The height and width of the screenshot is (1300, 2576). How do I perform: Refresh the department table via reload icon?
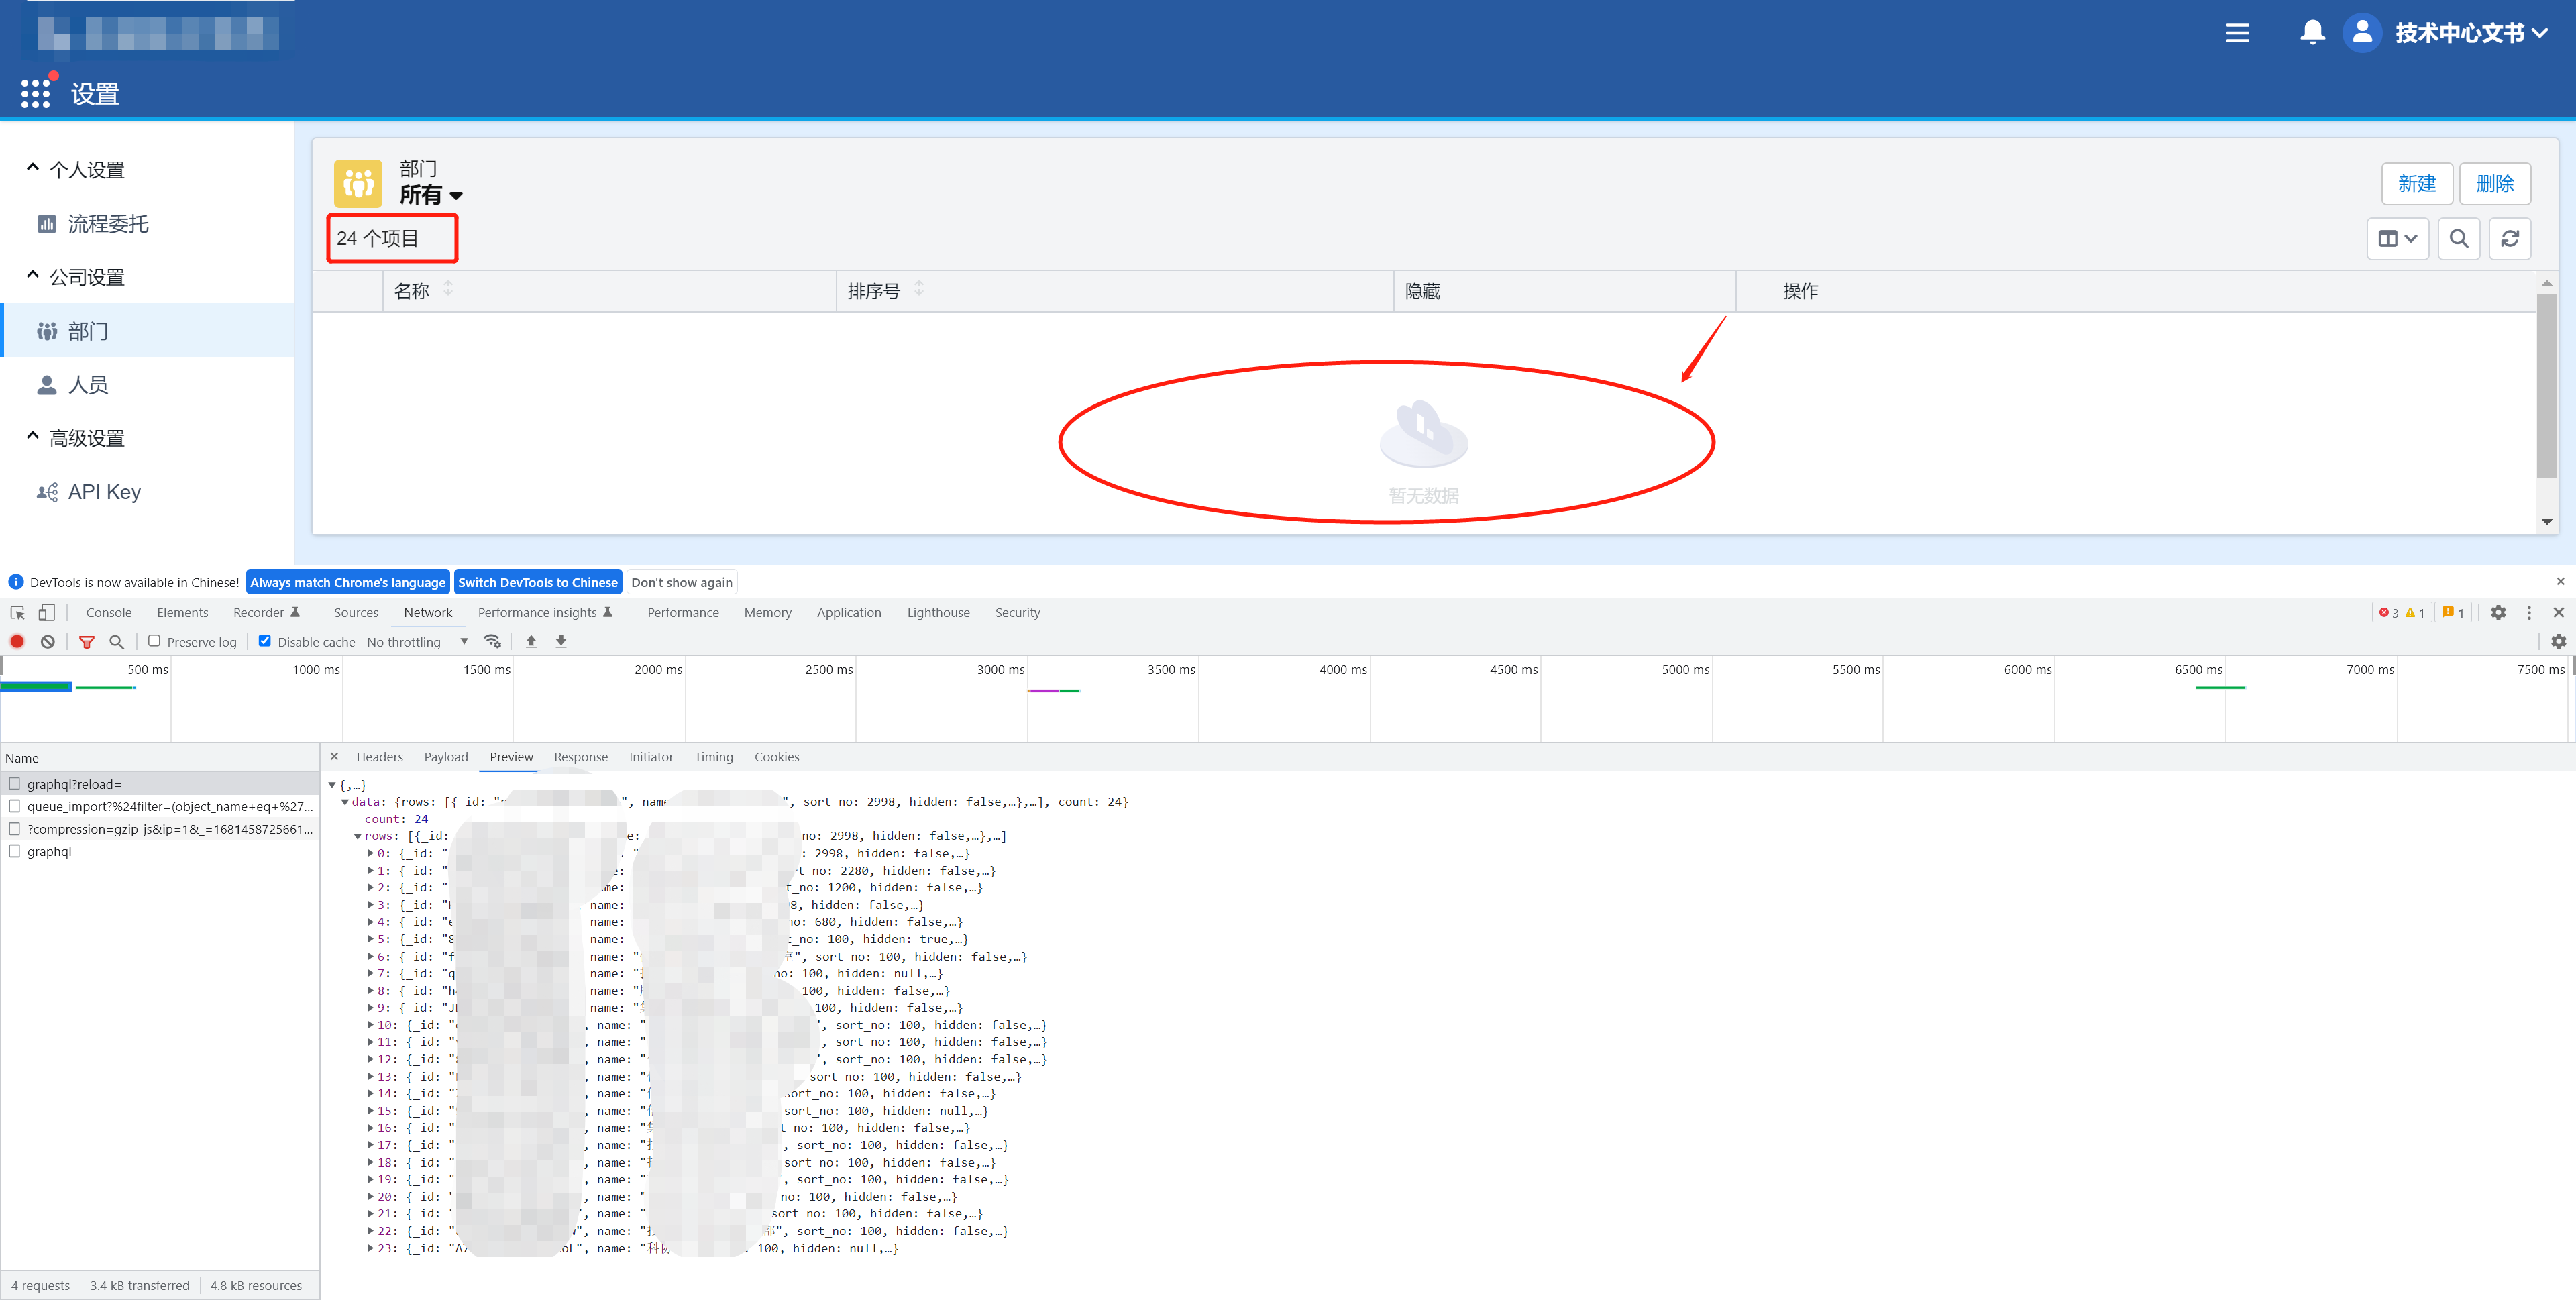2510,239
